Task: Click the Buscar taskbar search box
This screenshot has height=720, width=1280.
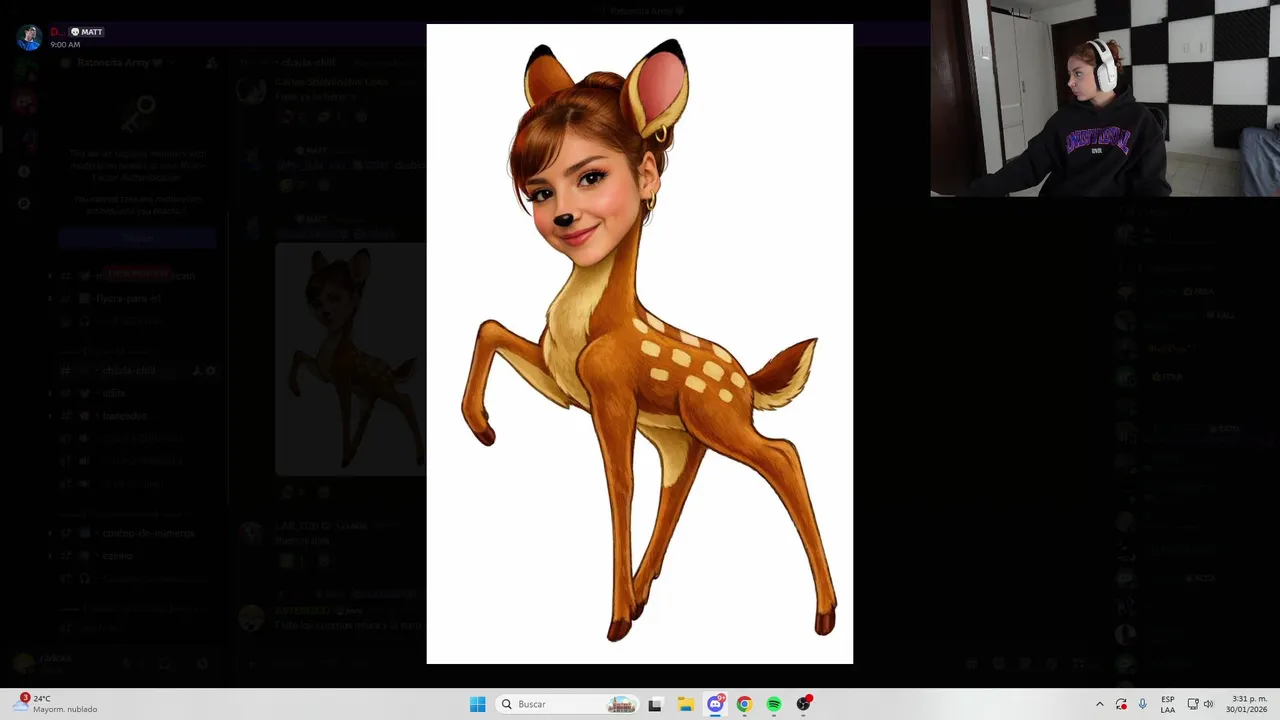Action: tap(568, 704)
